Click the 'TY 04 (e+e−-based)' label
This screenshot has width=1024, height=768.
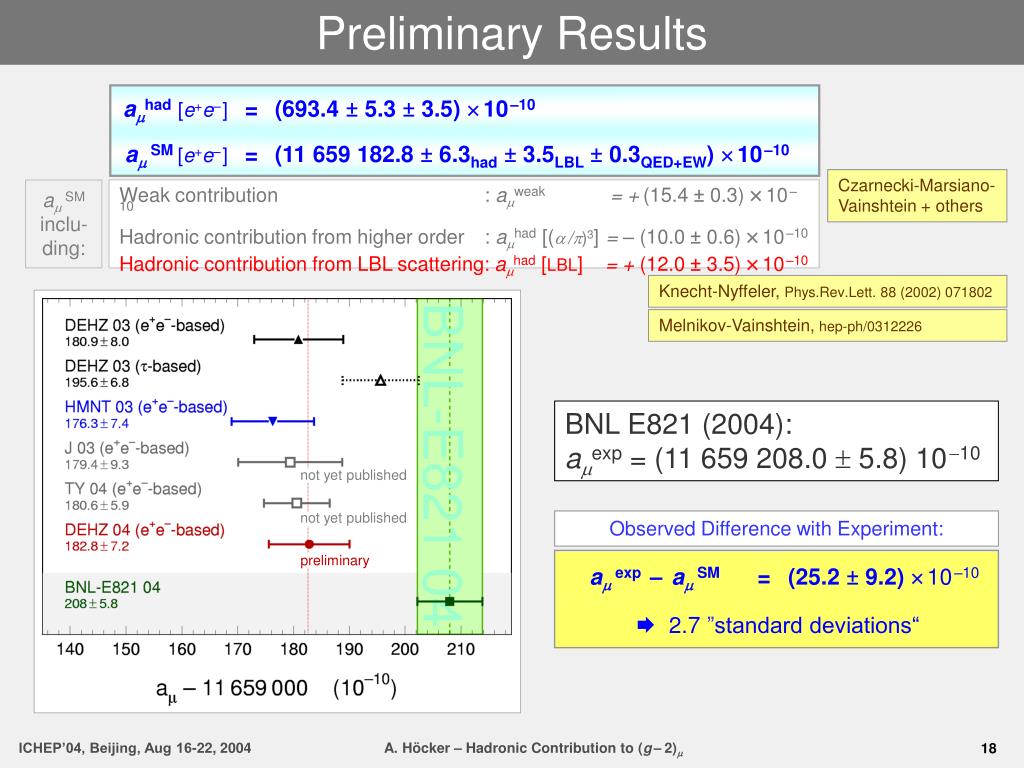133,488
